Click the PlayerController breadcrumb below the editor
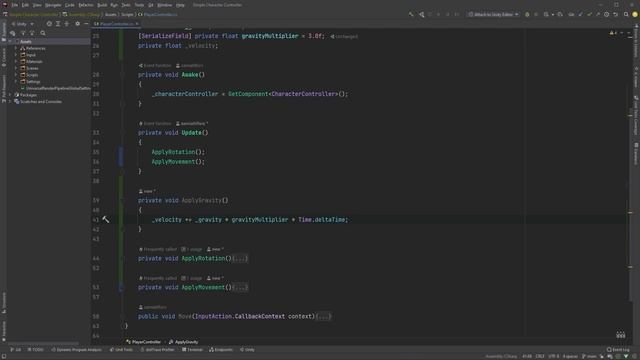The height and width of the screenshot is (360, 640). 144,342
